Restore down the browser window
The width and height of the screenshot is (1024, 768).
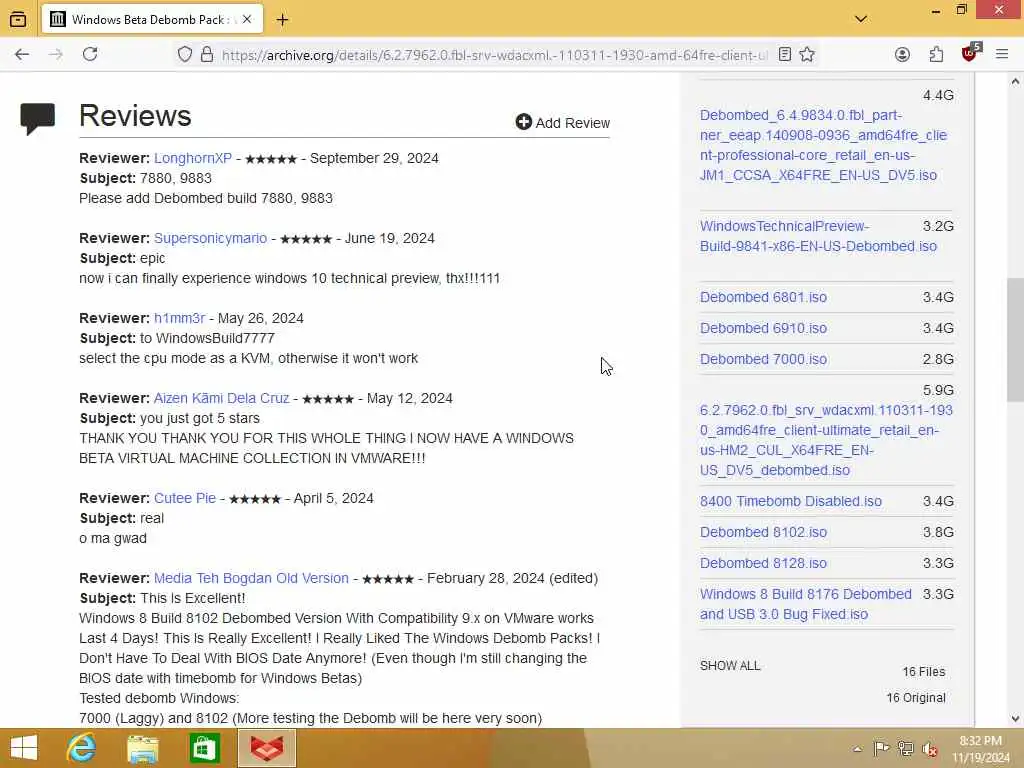coord(961,10)
